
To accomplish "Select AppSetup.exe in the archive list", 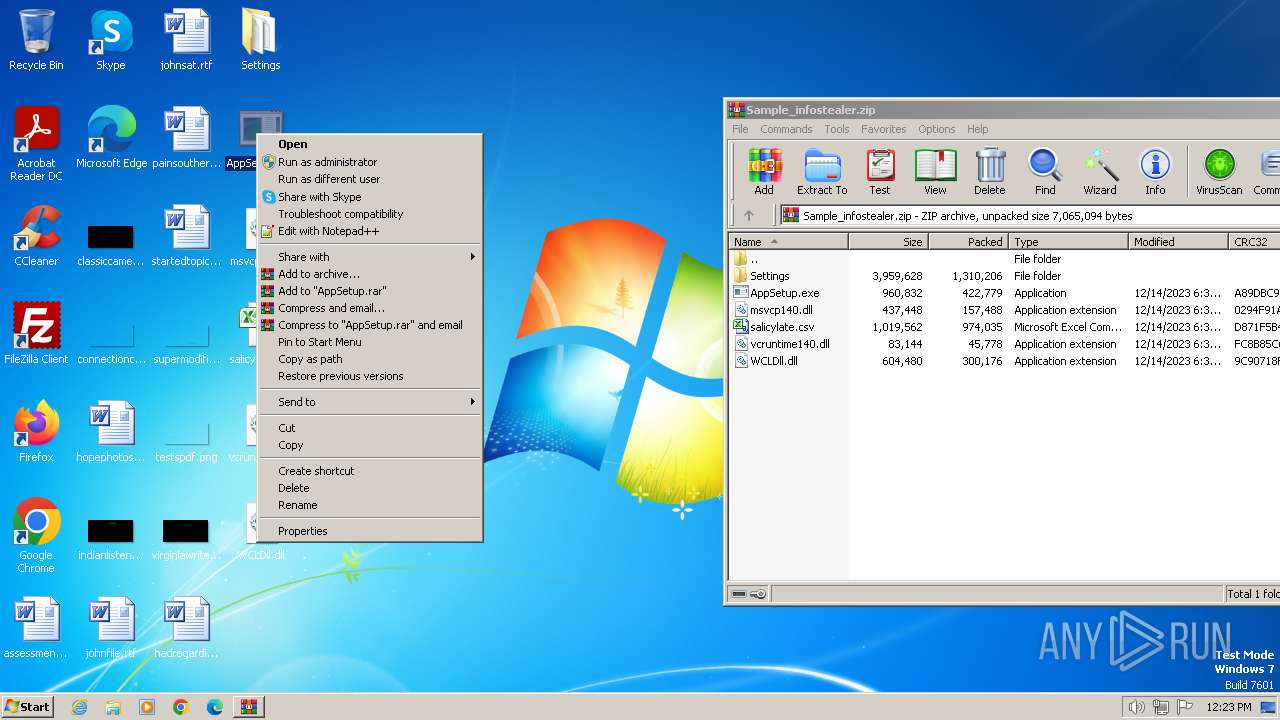I will [x=784, y=293].
